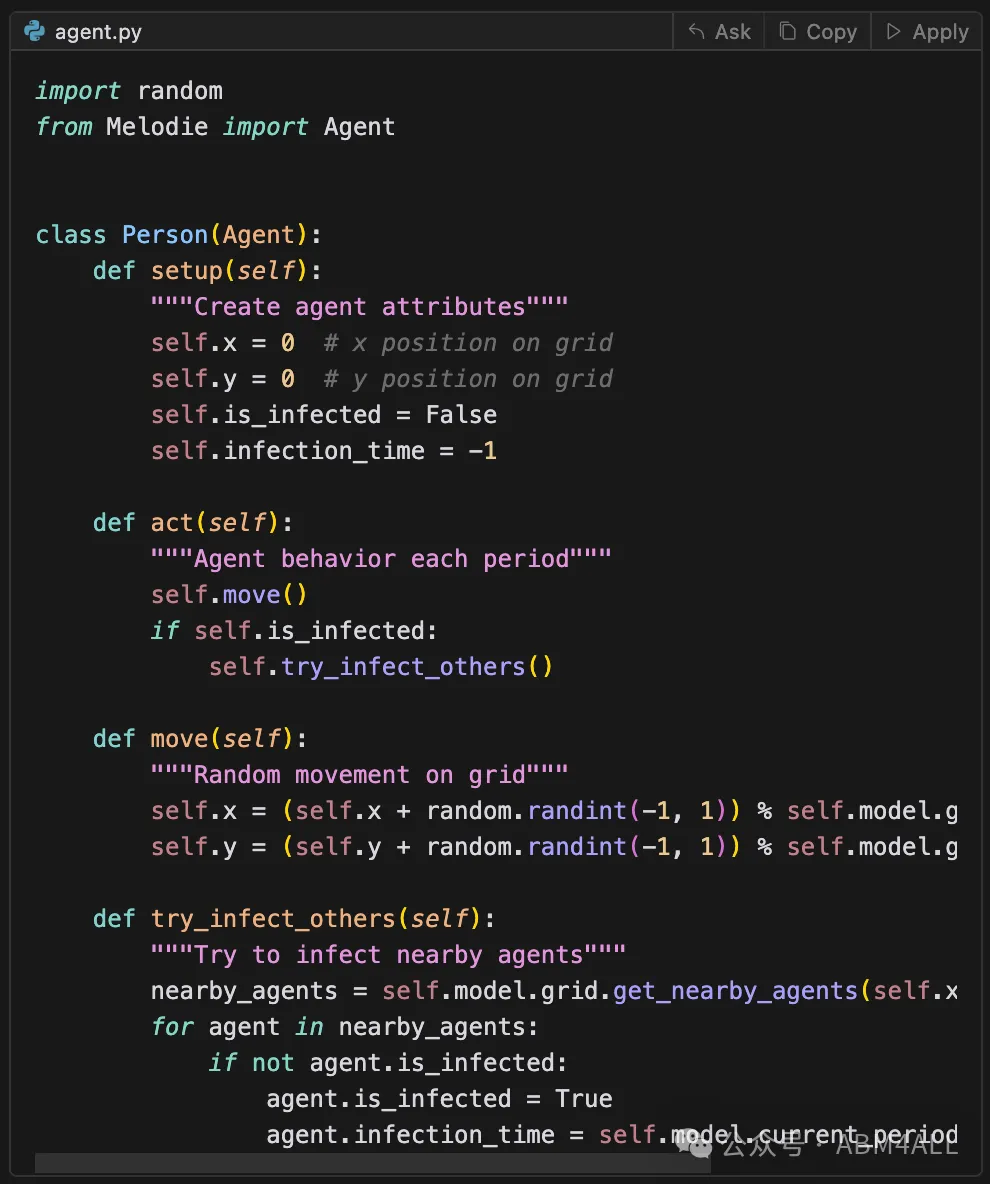990x1184 pixels.
Task: Click the 'import random' line
Action: tap(129, 91)
